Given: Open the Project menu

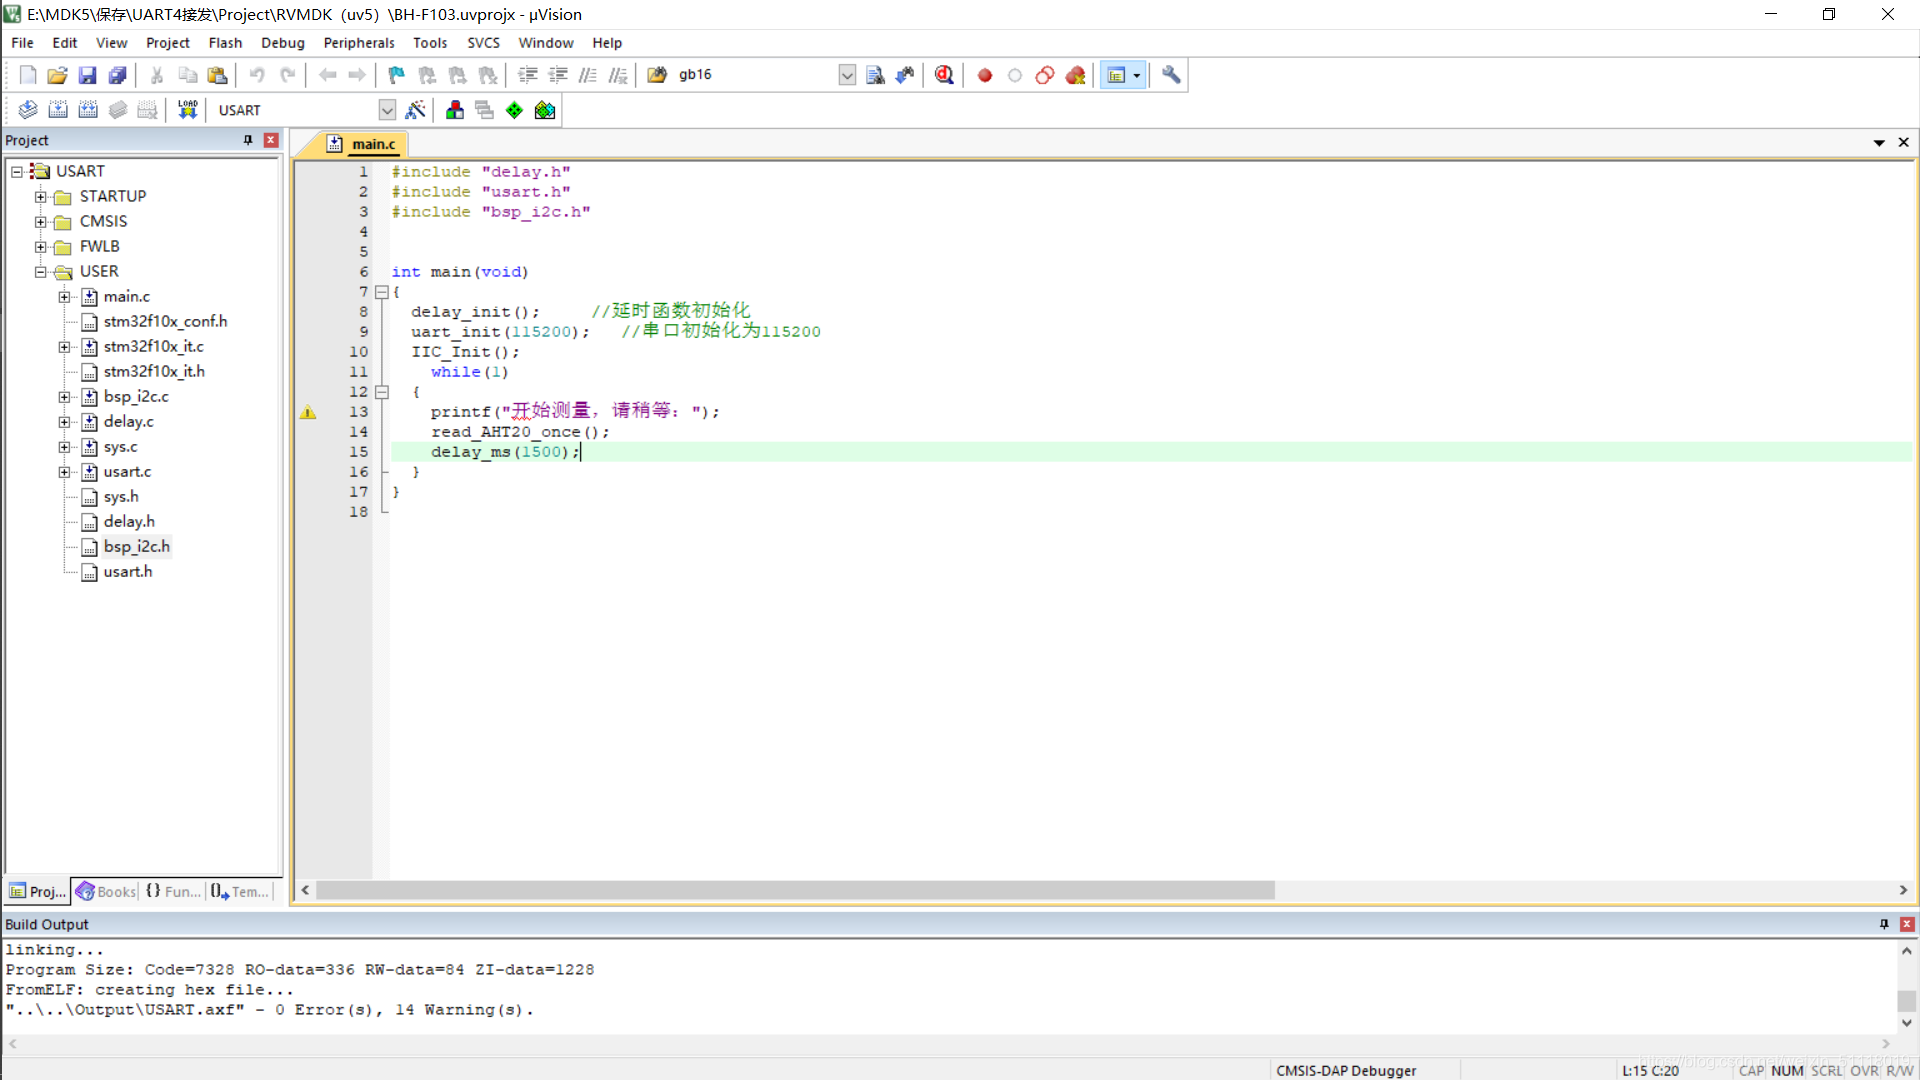Looking at the screenshot, I should click(x=168, y=43).
